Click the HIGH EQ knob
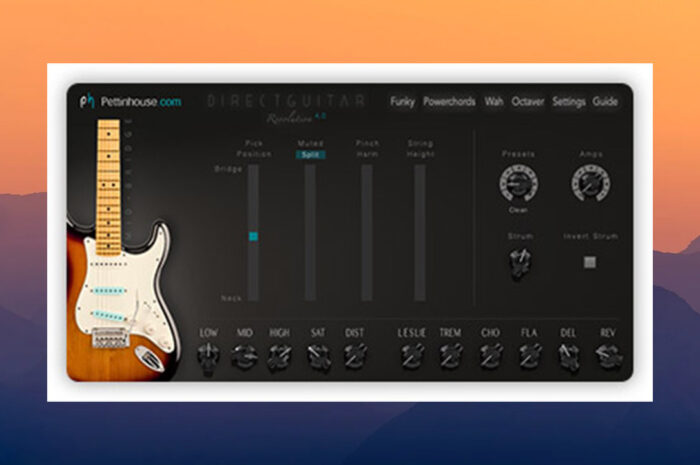 click(x=279, y=357)
